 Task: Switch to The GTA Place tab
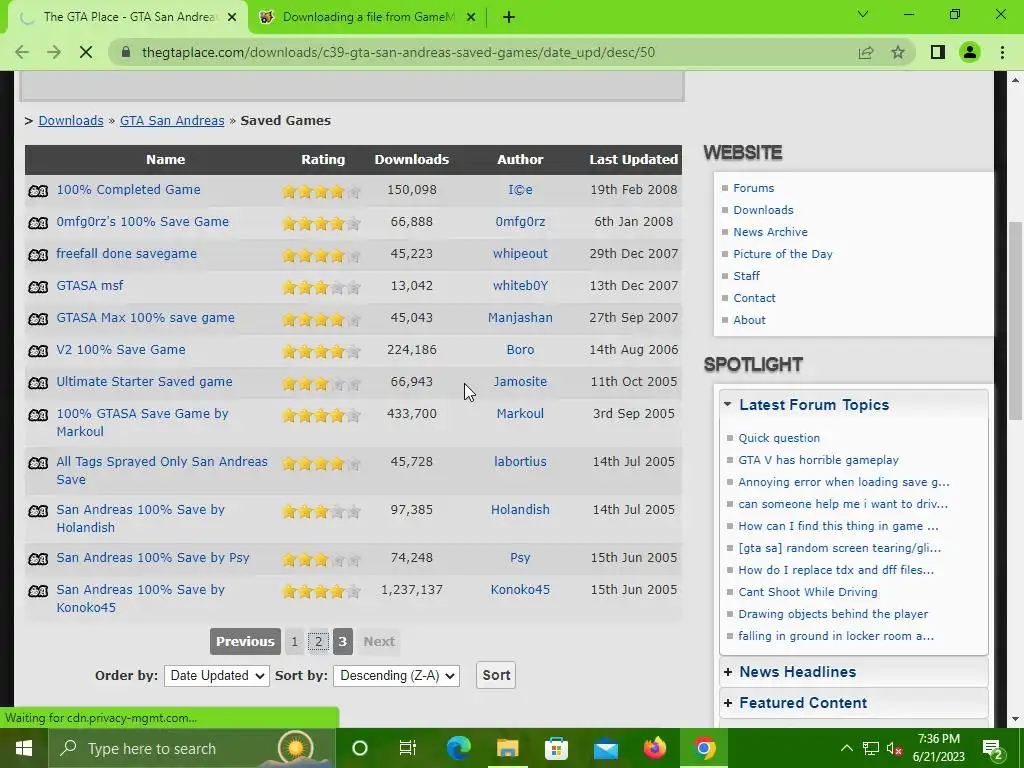pyautogui.click(x=127, y=17)
